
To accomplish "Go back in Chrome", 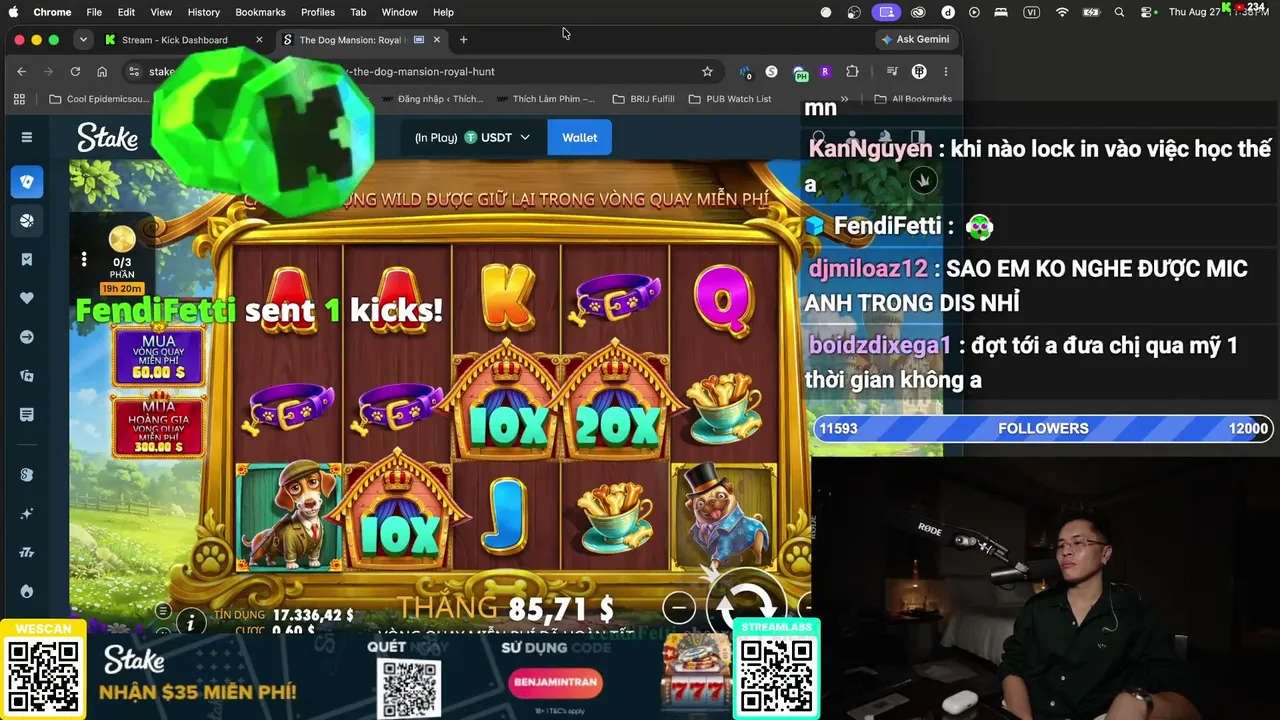I will (x=21, y=71).
